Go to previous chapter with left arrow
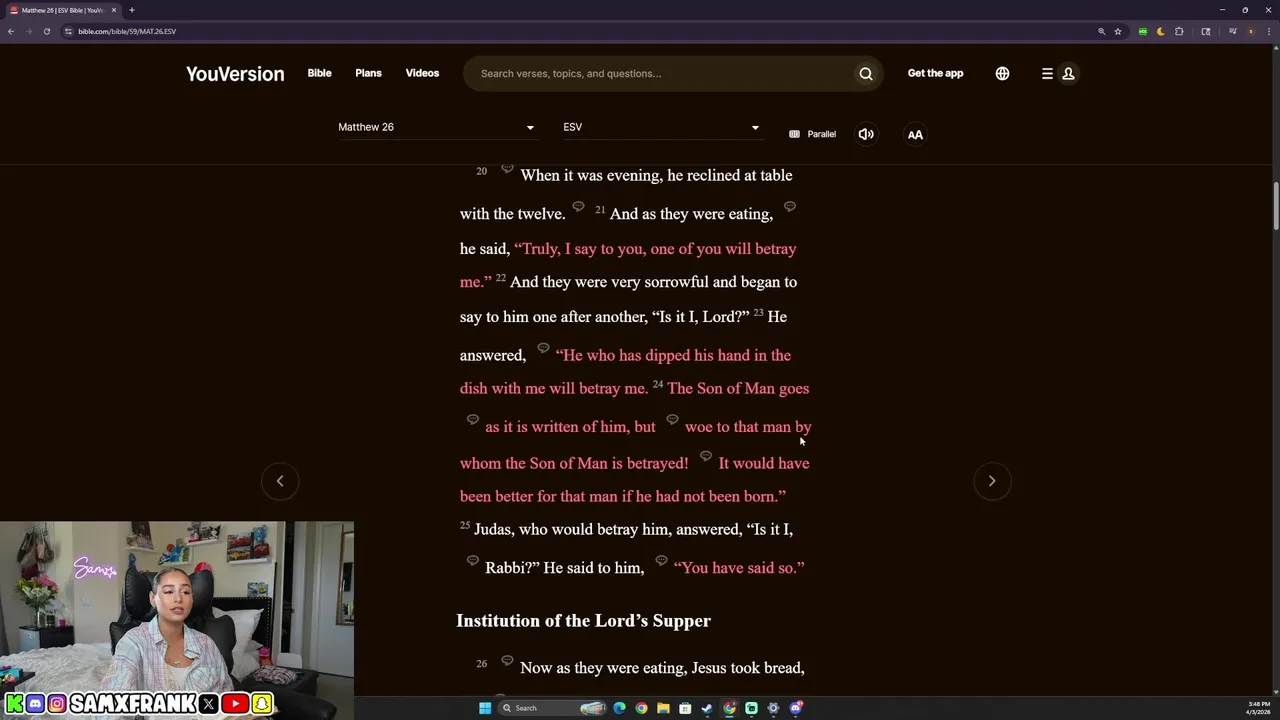Viewport: 1280px width, 720px height. click(280, 481)
